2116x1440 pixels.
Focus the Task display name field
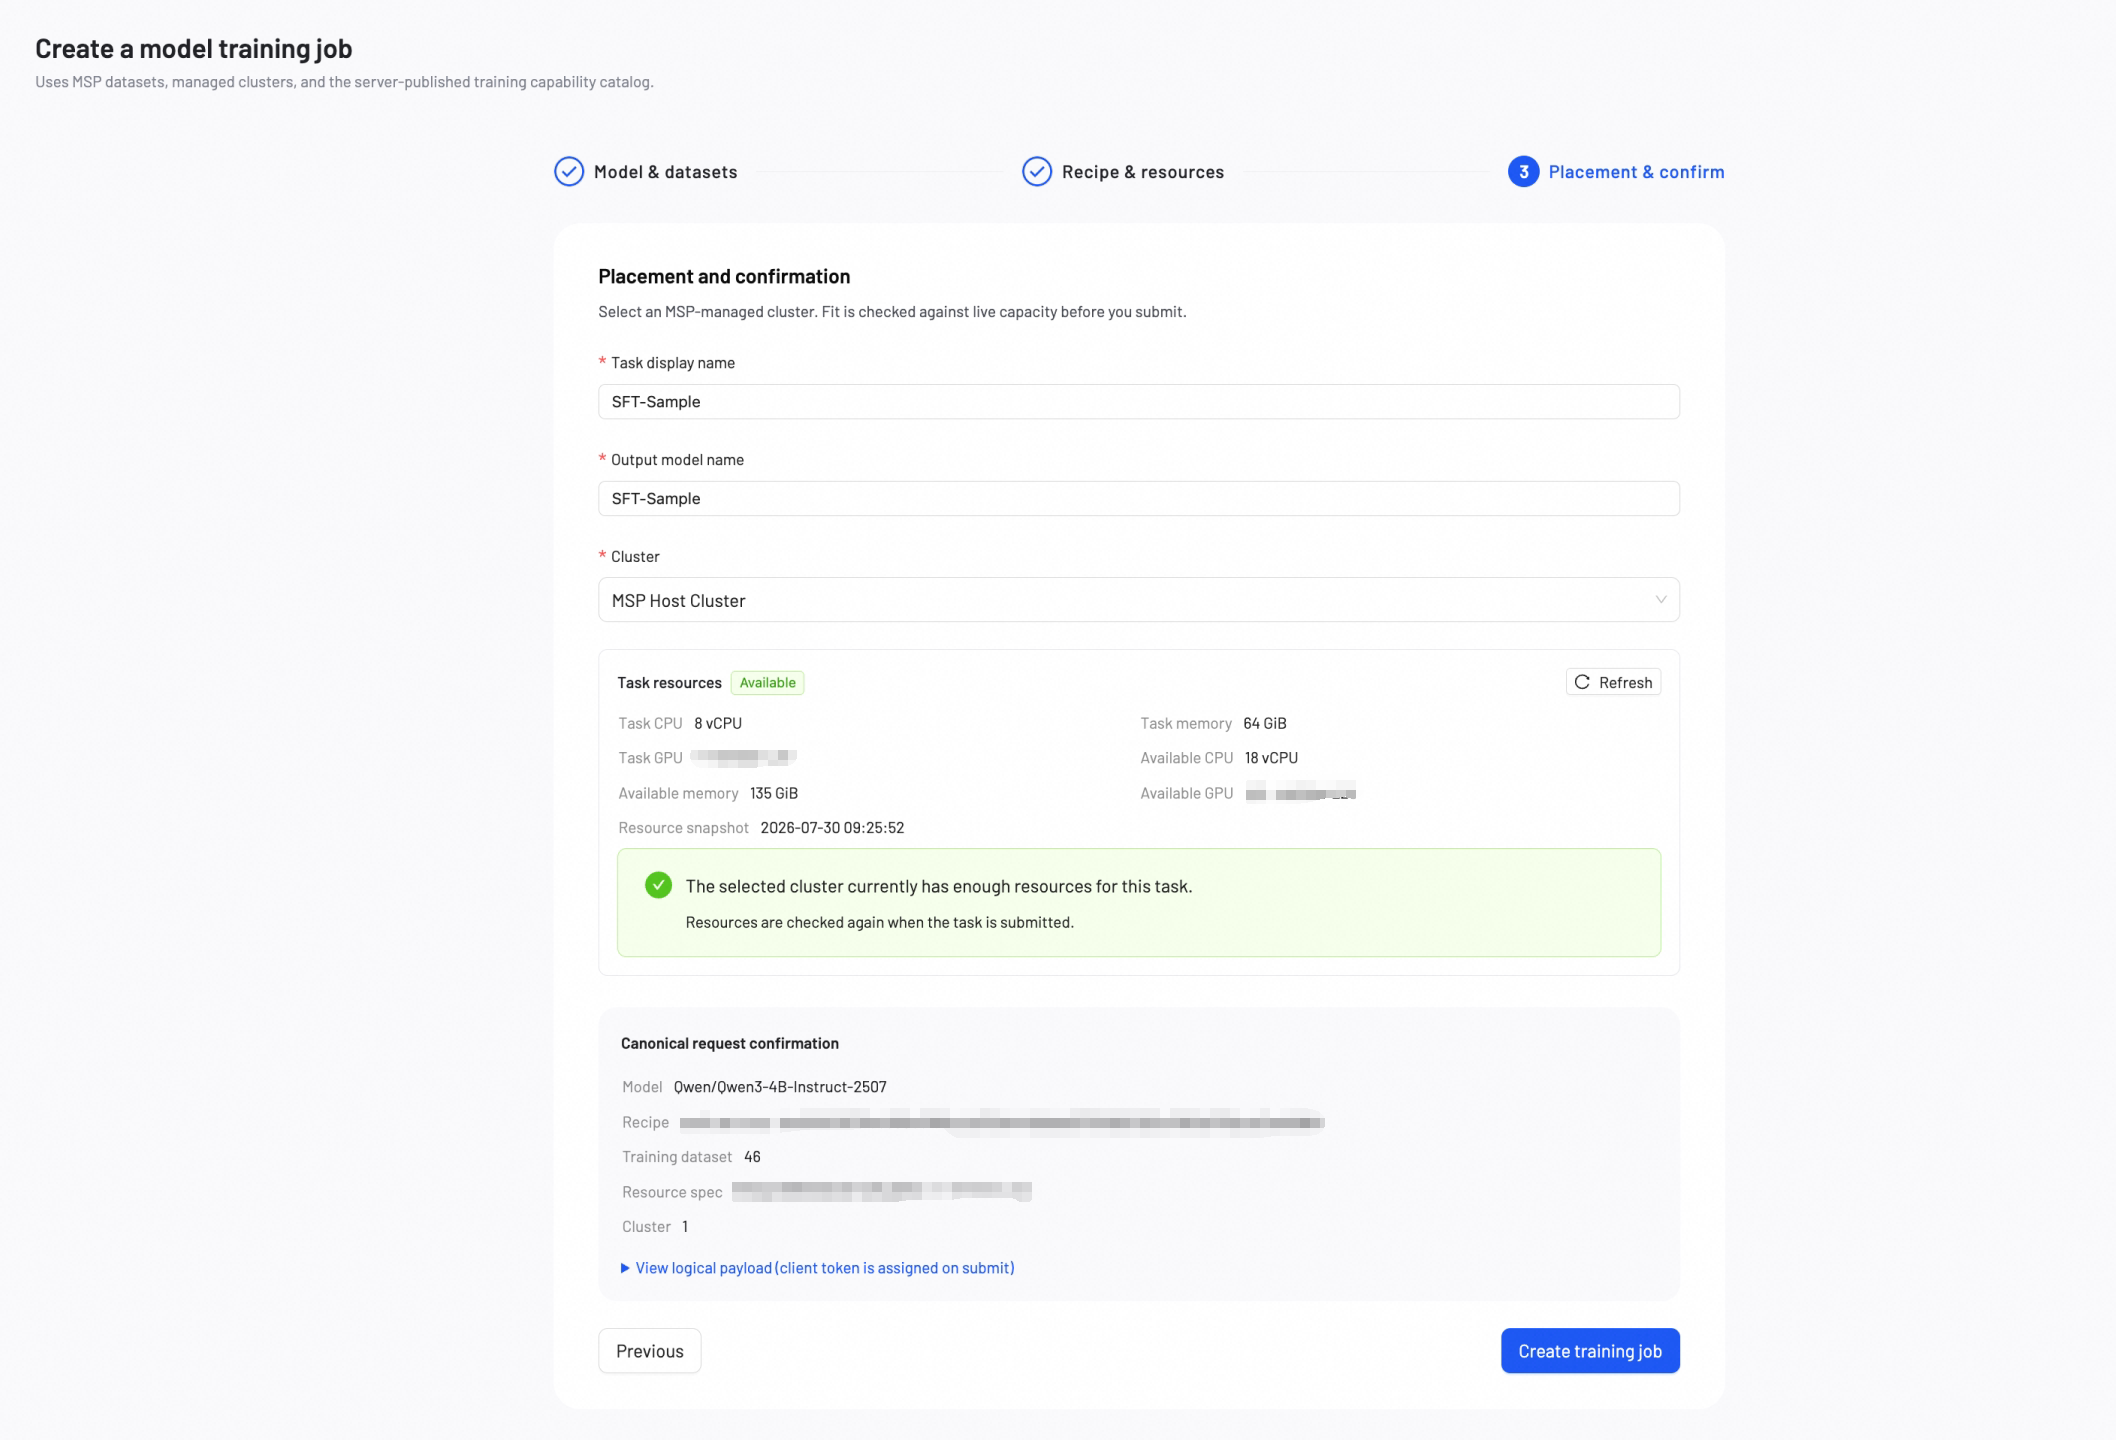pos(1139,402)
